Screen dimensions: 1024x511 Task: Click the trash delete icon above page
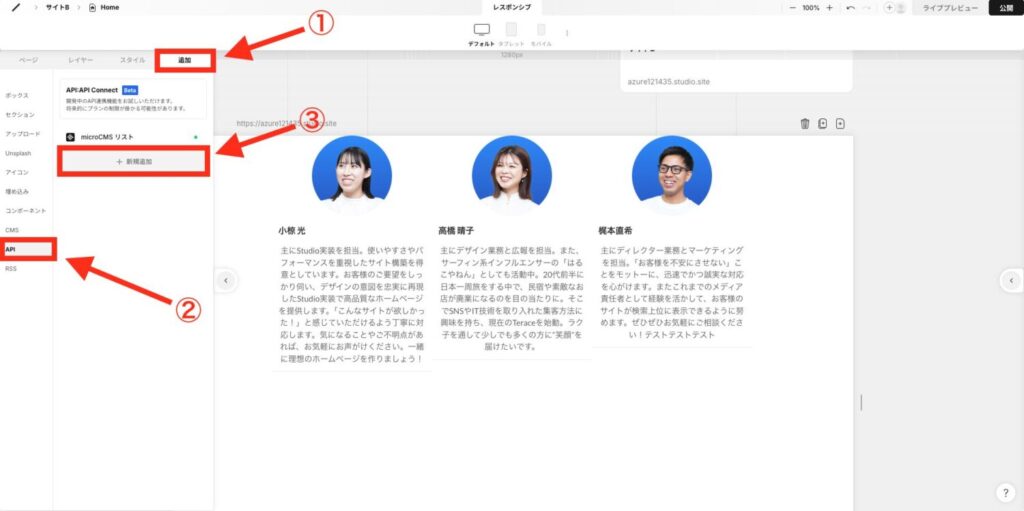click(x=805, y=124)
